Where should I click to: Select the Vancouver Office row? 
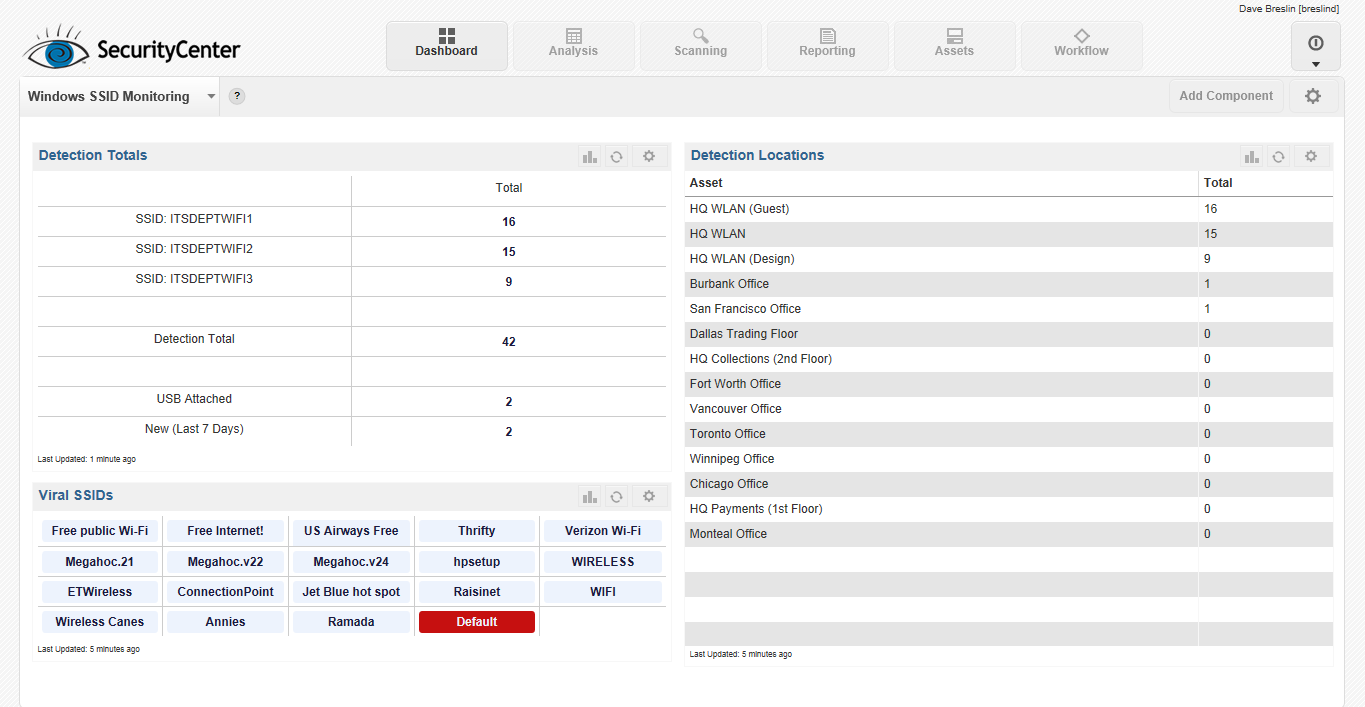1009,409
